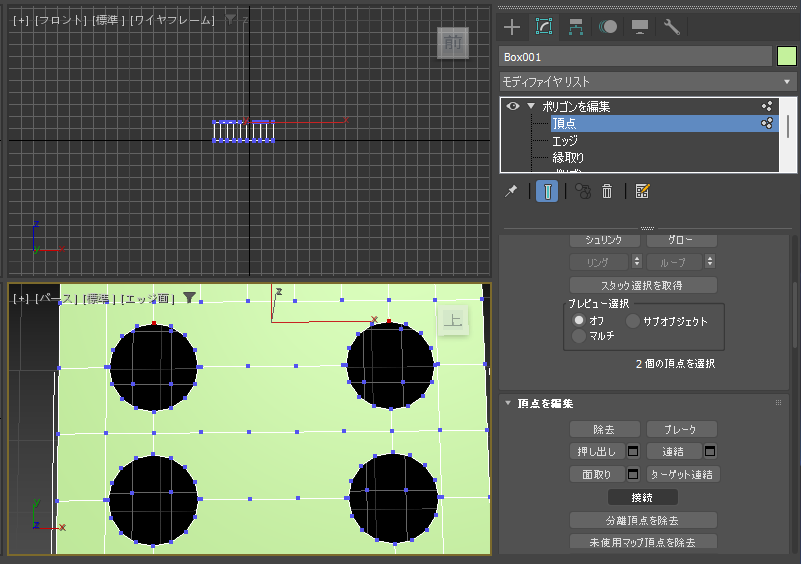Click 分離頂点を除去 button
The width and height of the screenshot is (801, 564).
click(x=643, y=520)
